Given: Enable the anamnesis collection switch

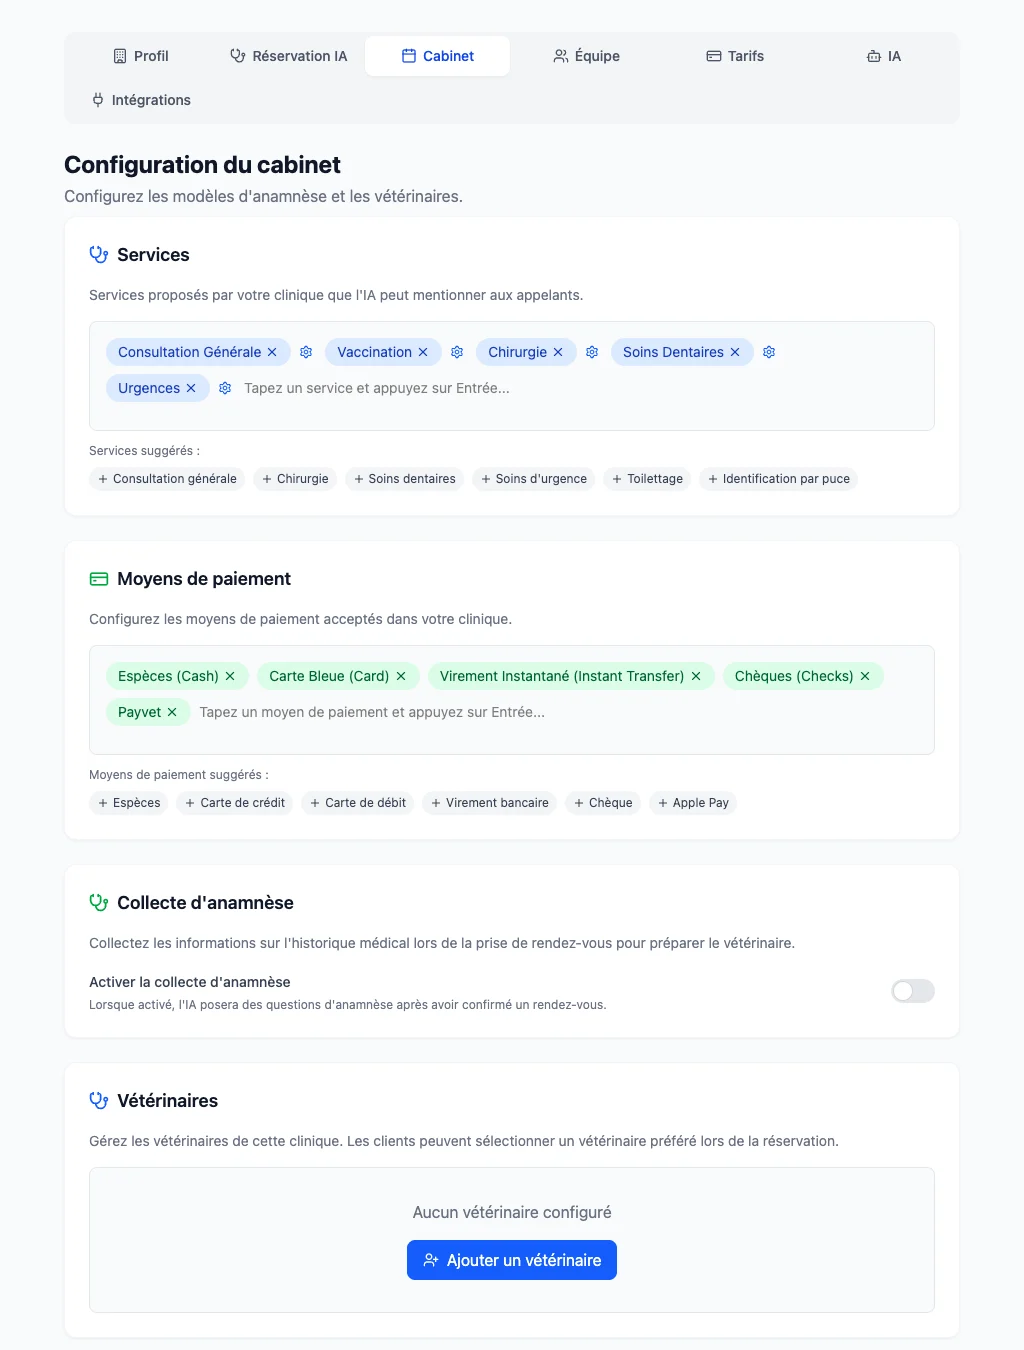Looking at the screenshot, I should click(913, 991).
